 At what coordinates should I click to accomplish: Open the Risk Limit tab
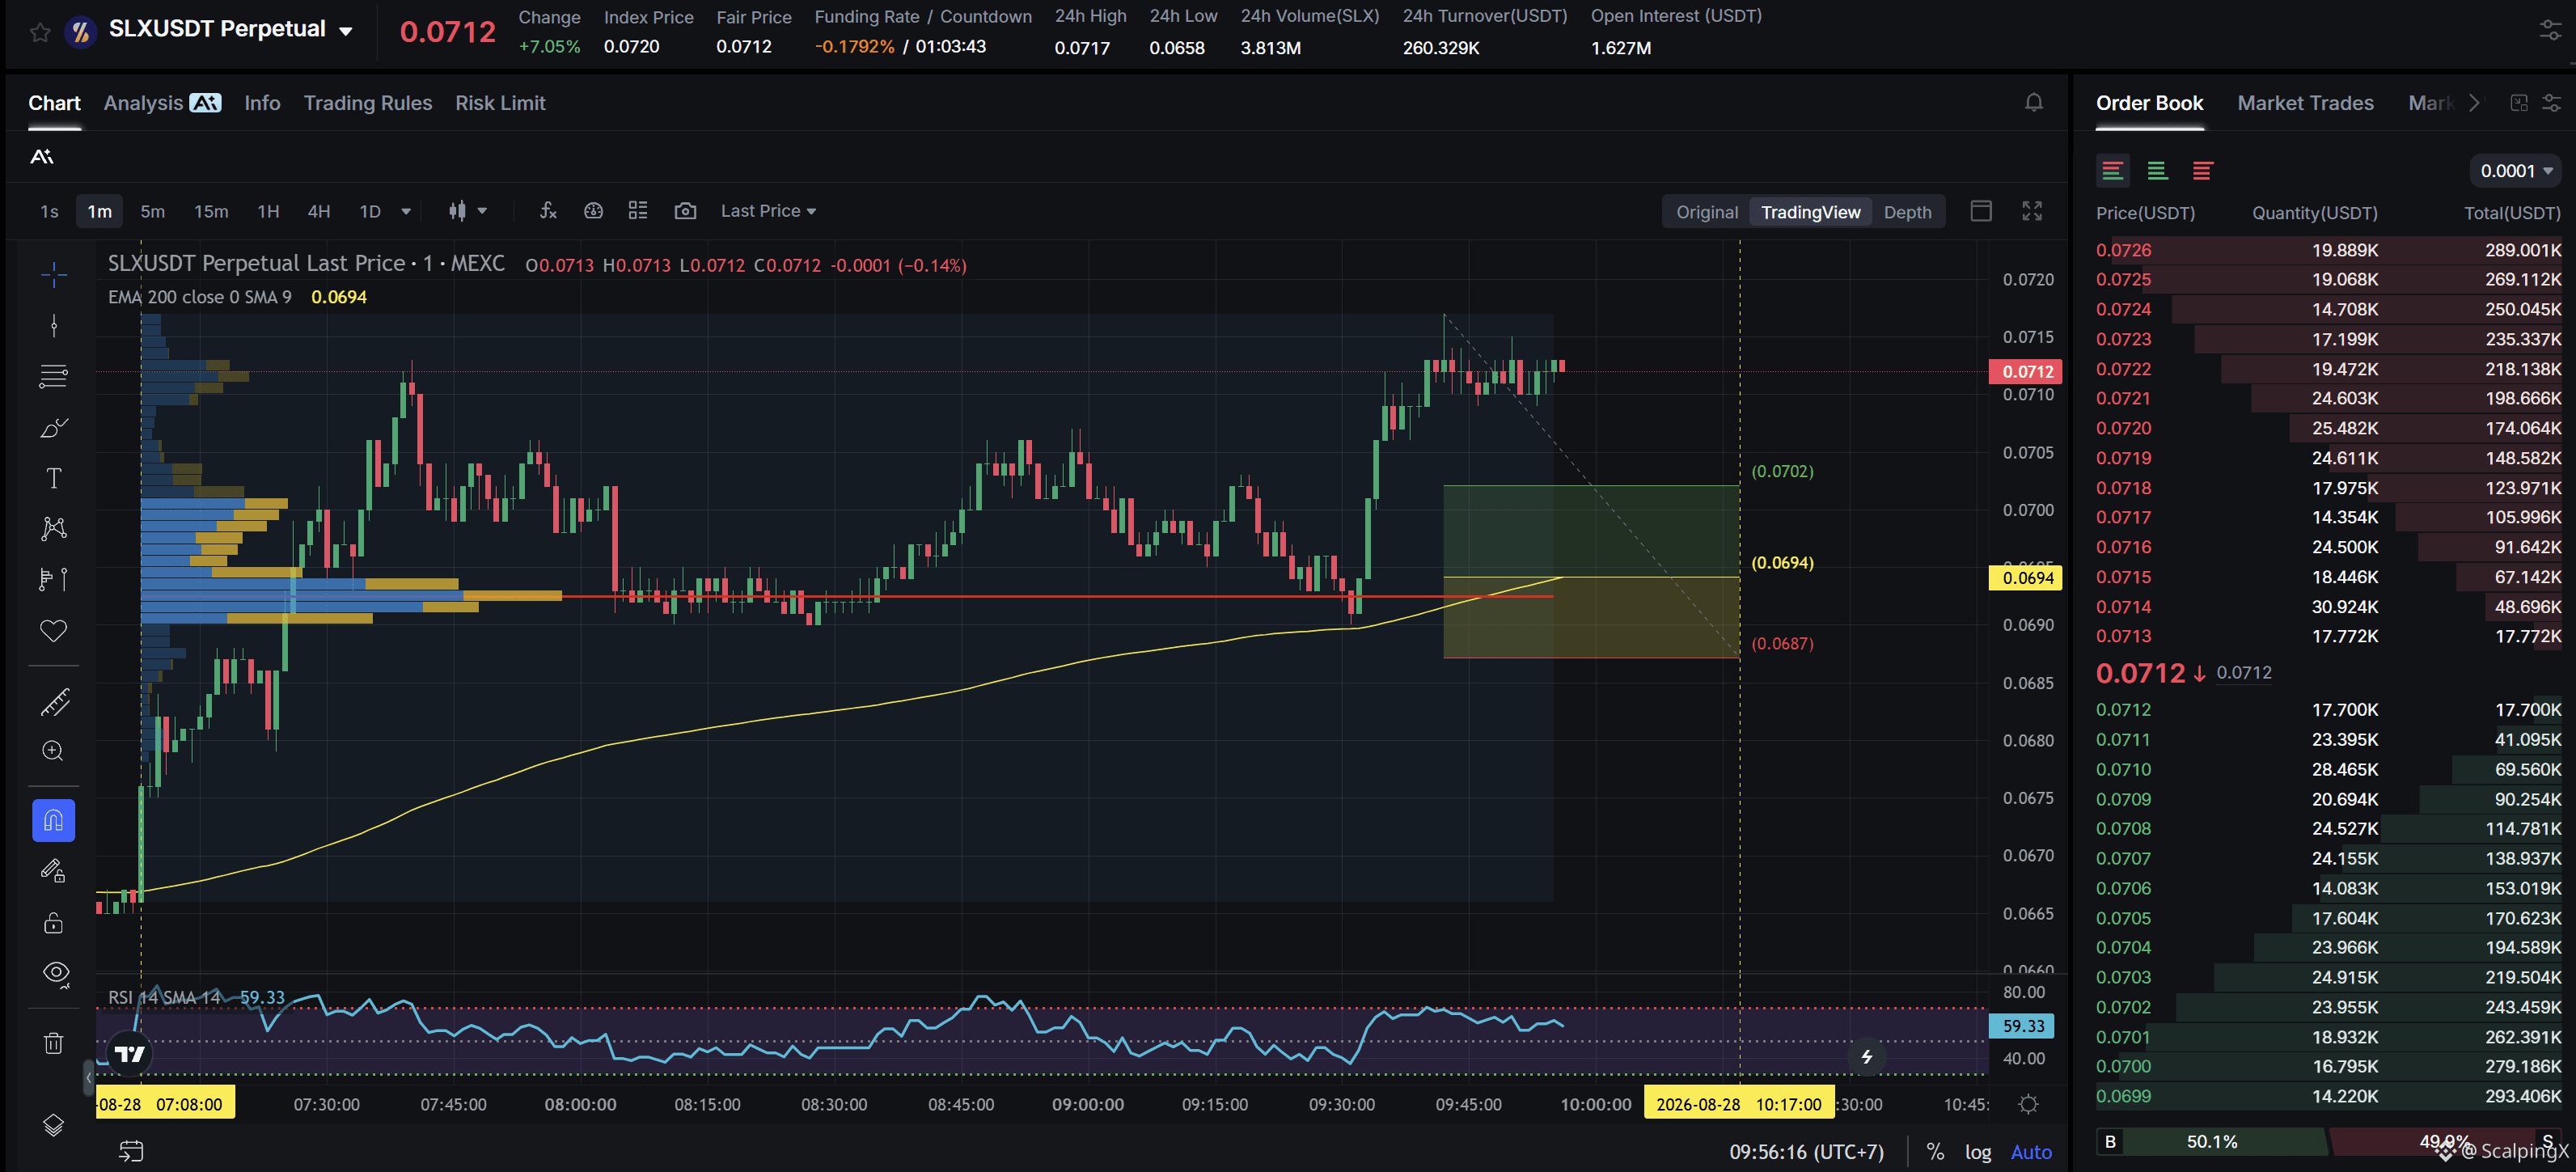500,103
